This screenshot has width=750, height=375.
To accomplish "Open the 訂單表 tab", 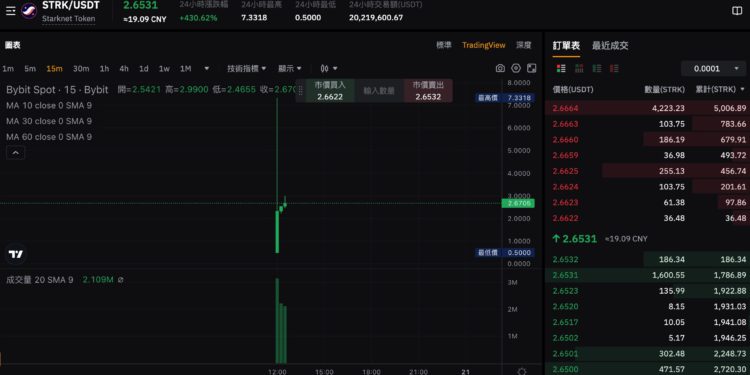I will 566,45.
